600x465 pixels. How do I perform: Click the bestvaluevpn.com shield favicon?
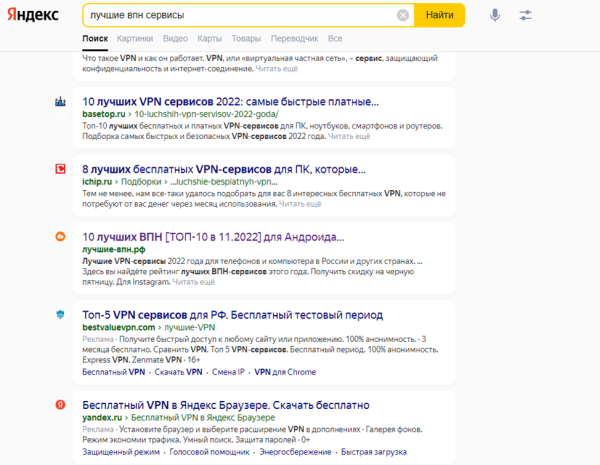60,314
